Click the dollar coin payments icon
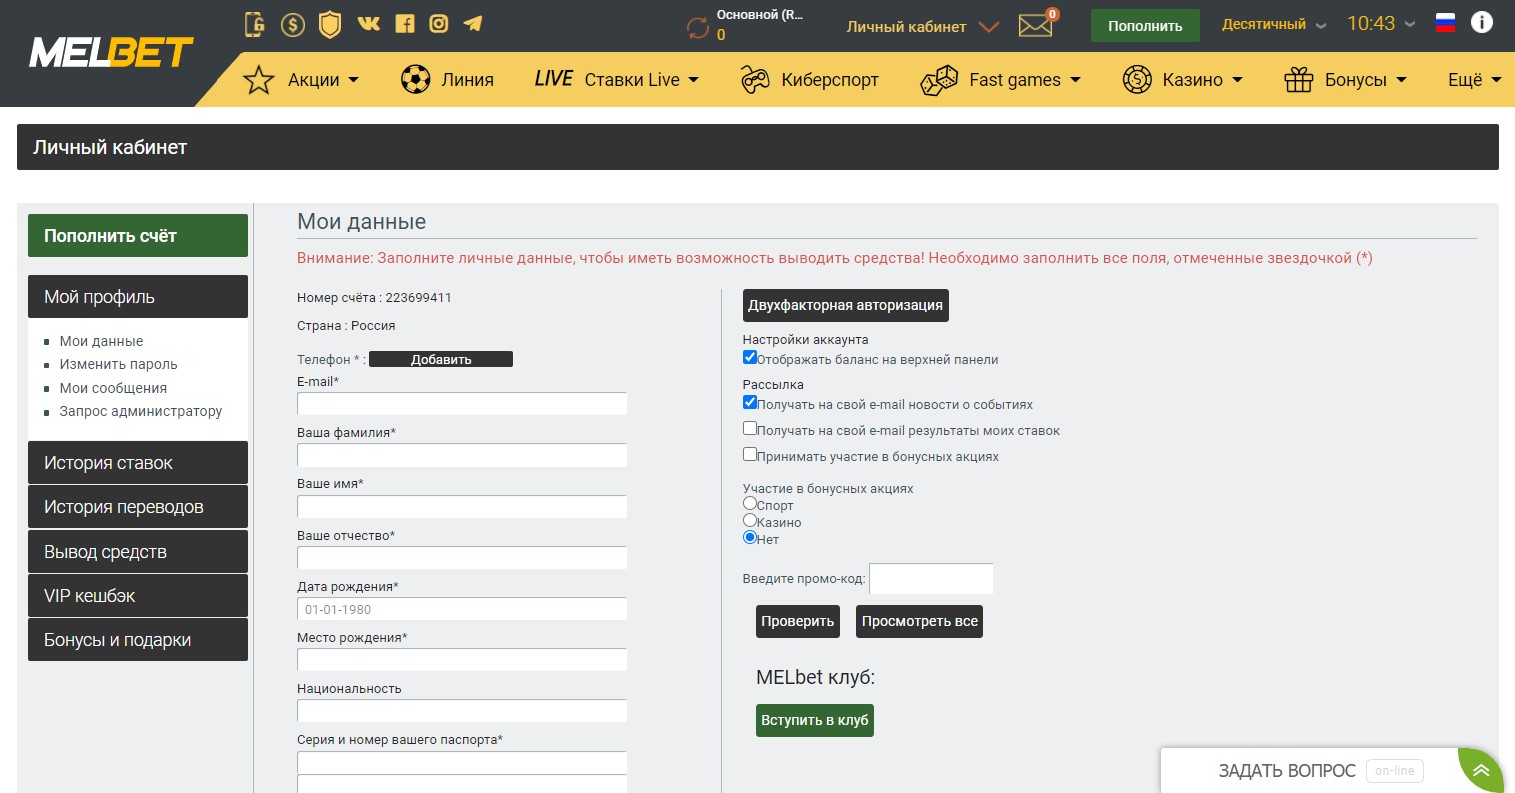 (x=292, y=24)
